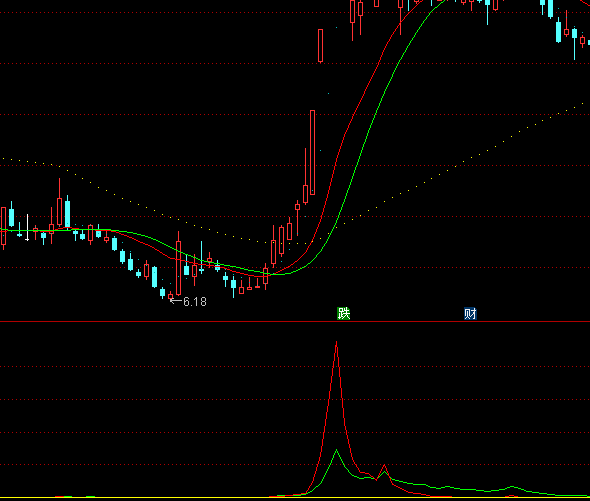
Task: Select the yellow baseline at indicator panel bottom
Action: point(295,498)
